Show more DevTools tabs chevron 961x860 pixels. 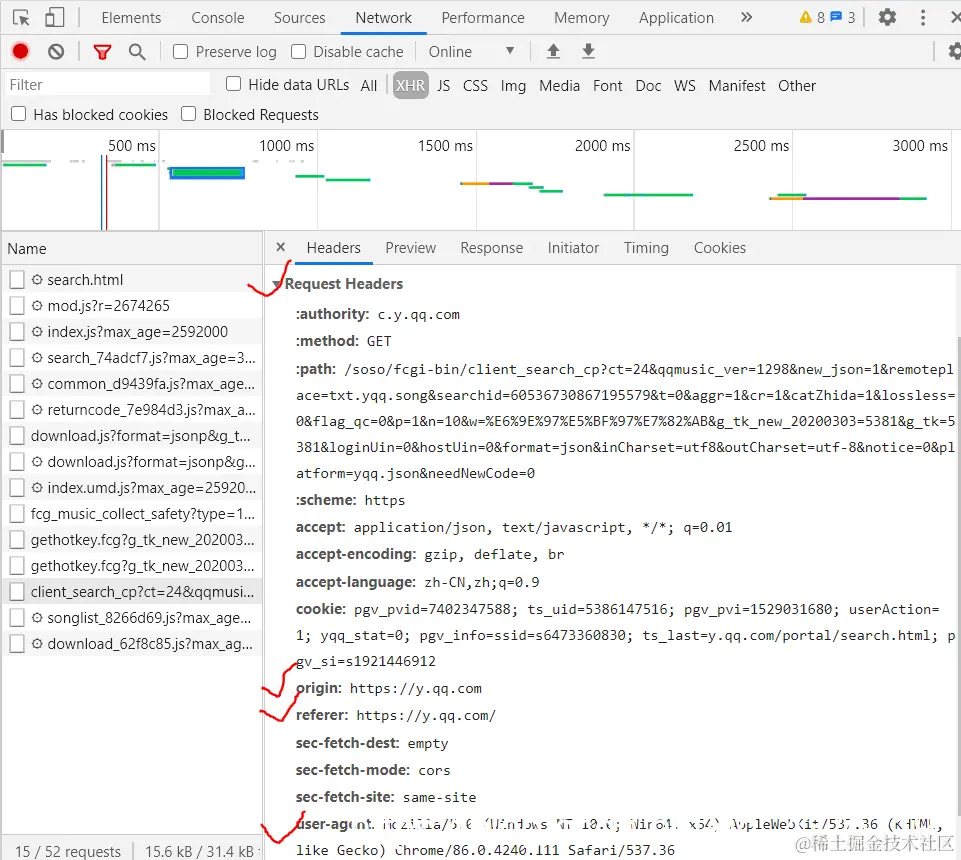(746, 17)
